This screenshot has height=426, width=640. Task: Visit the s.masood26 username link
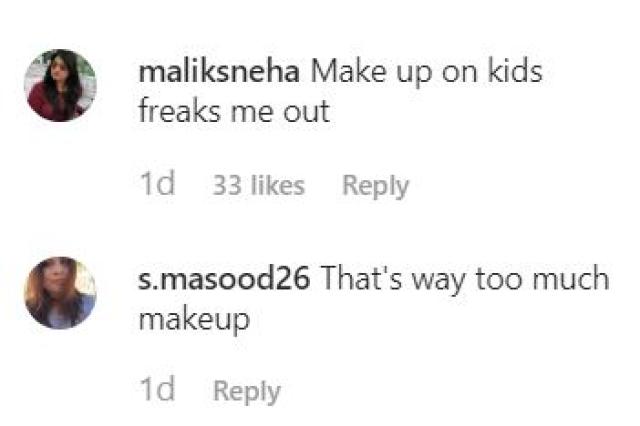pyautogui.click(x=226, y=280)
